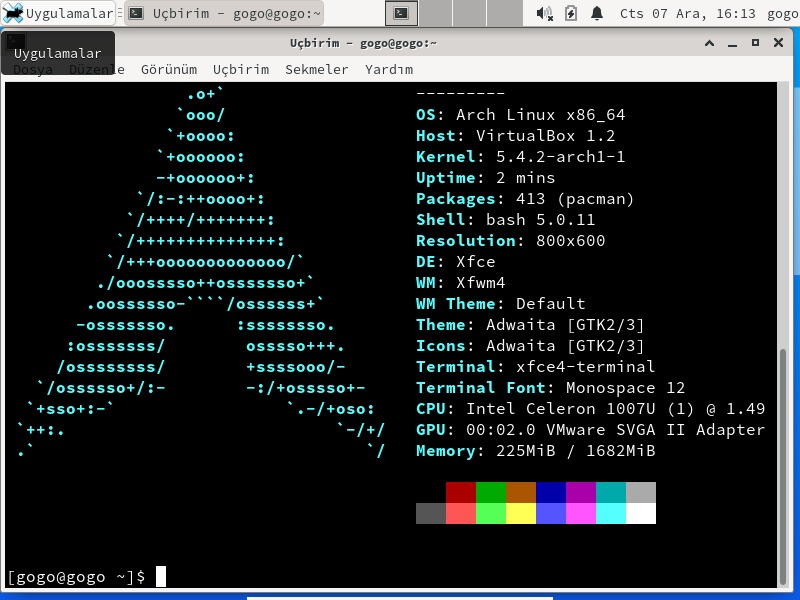Viewport: 800px width, 600px height.
Task: Click the bright cyan color block
Action: 611,513
